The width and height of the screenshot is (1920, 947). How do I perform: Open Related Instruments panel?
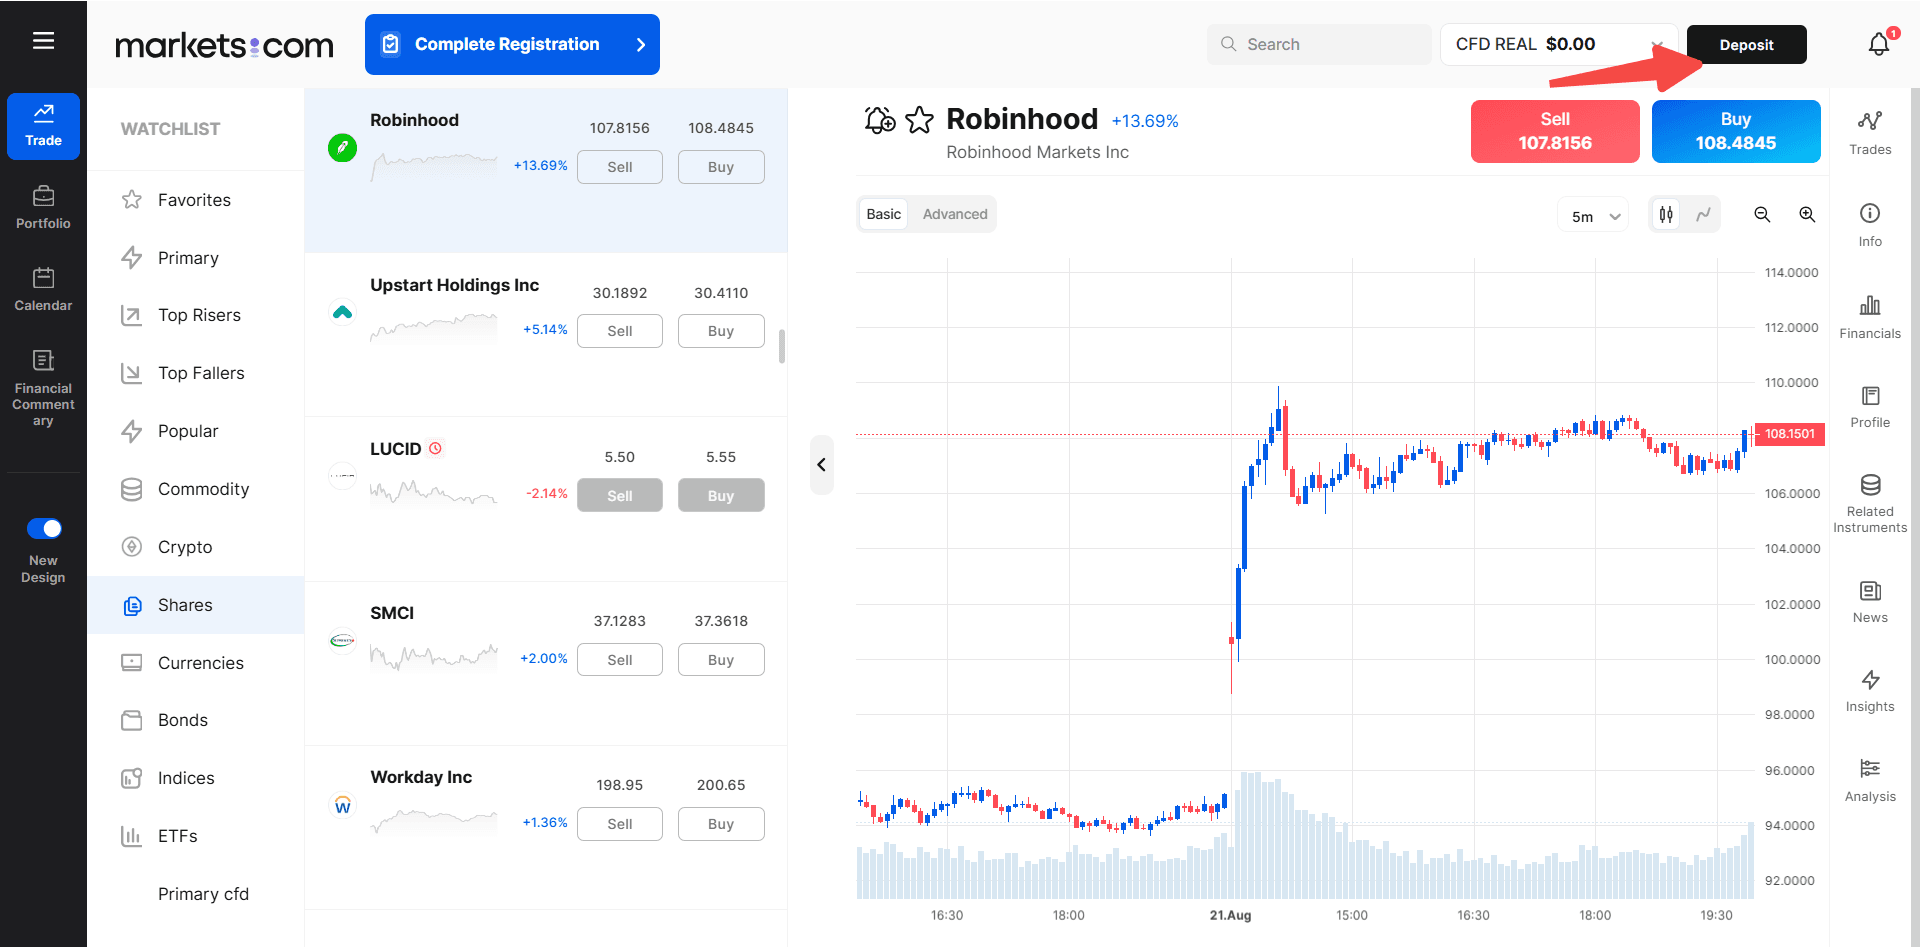click(x=1870, y=503)
